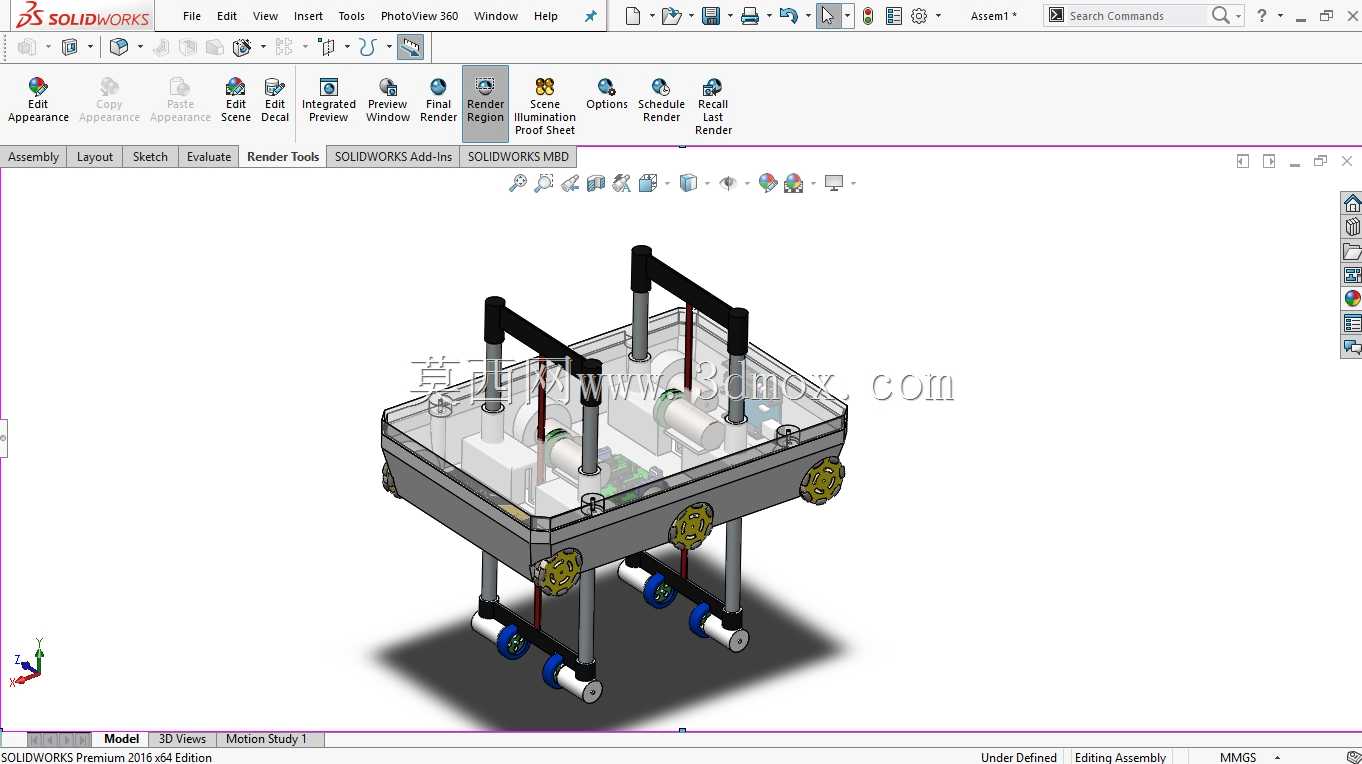
Task: Open Edit Appearance tool
Action: [x=38, y=101]
